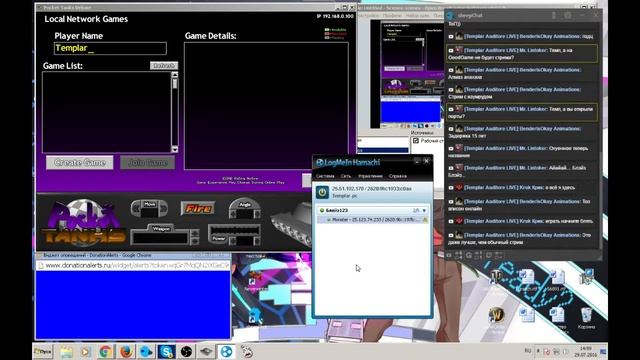640x360 pixels.
Task: Open Hamachi Справка menu
Action: (398, 176)
